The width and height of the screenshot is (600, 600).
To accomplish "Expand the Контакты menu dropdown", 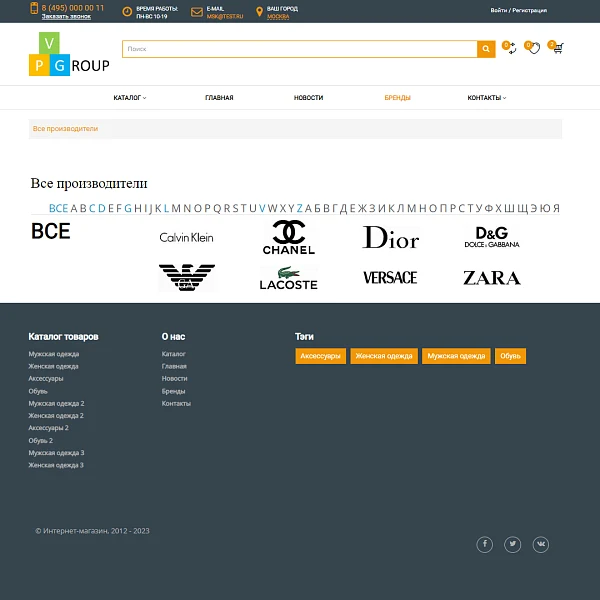I will [487, 98].
